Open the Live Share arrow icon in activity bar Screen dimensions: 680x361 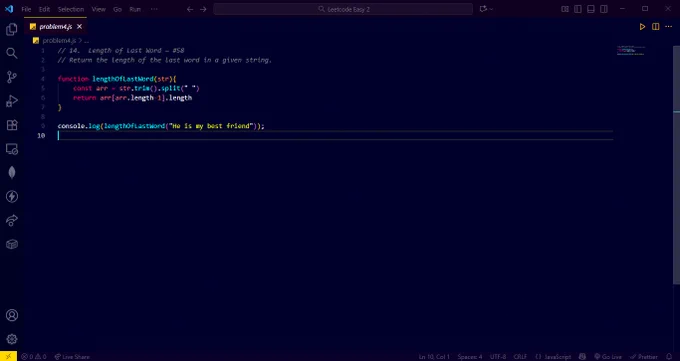12,220
